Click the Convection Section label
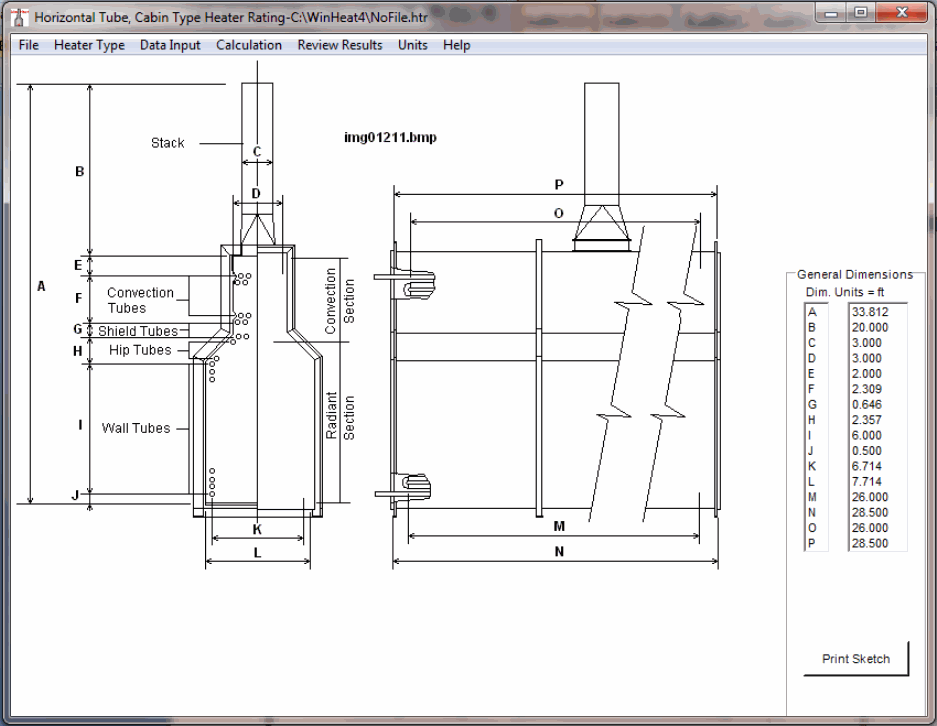937x726 pixels. 339,301
